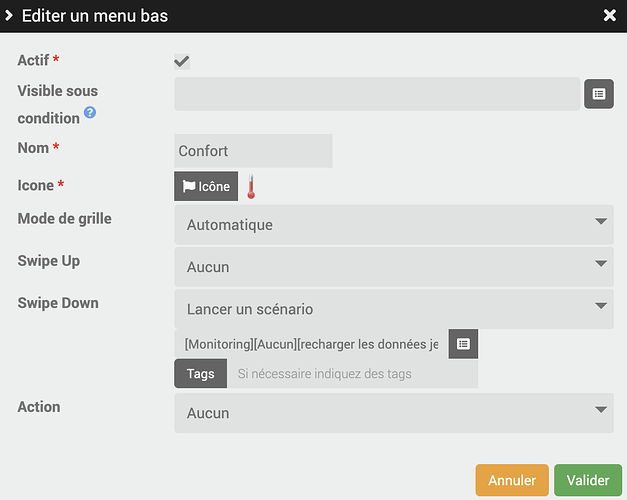Click the tags input placeholder field
Screen dimensions: 627x500
tap(352, 374)
